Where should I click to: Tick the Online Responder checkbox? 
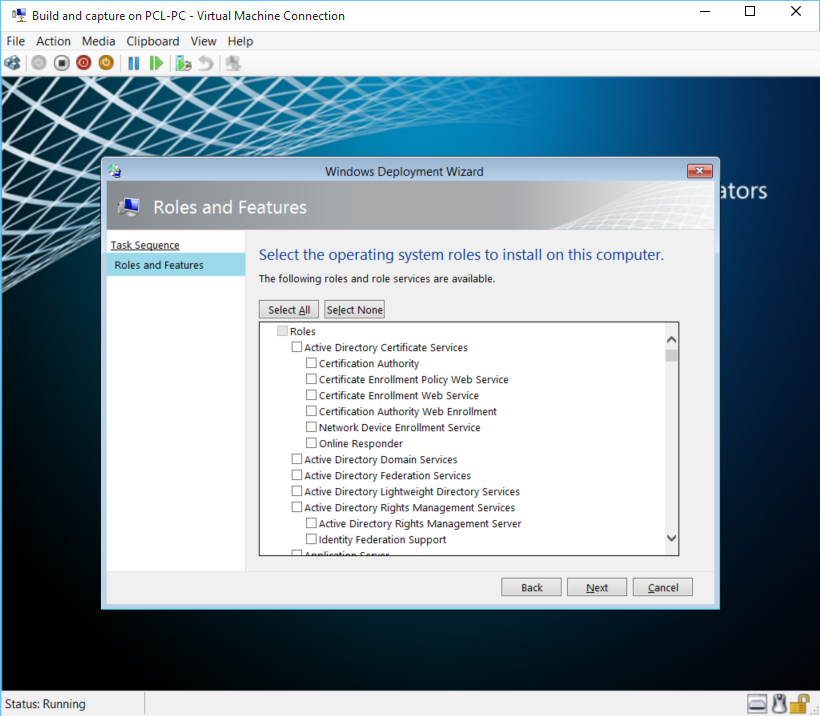[x=311, y=444]
